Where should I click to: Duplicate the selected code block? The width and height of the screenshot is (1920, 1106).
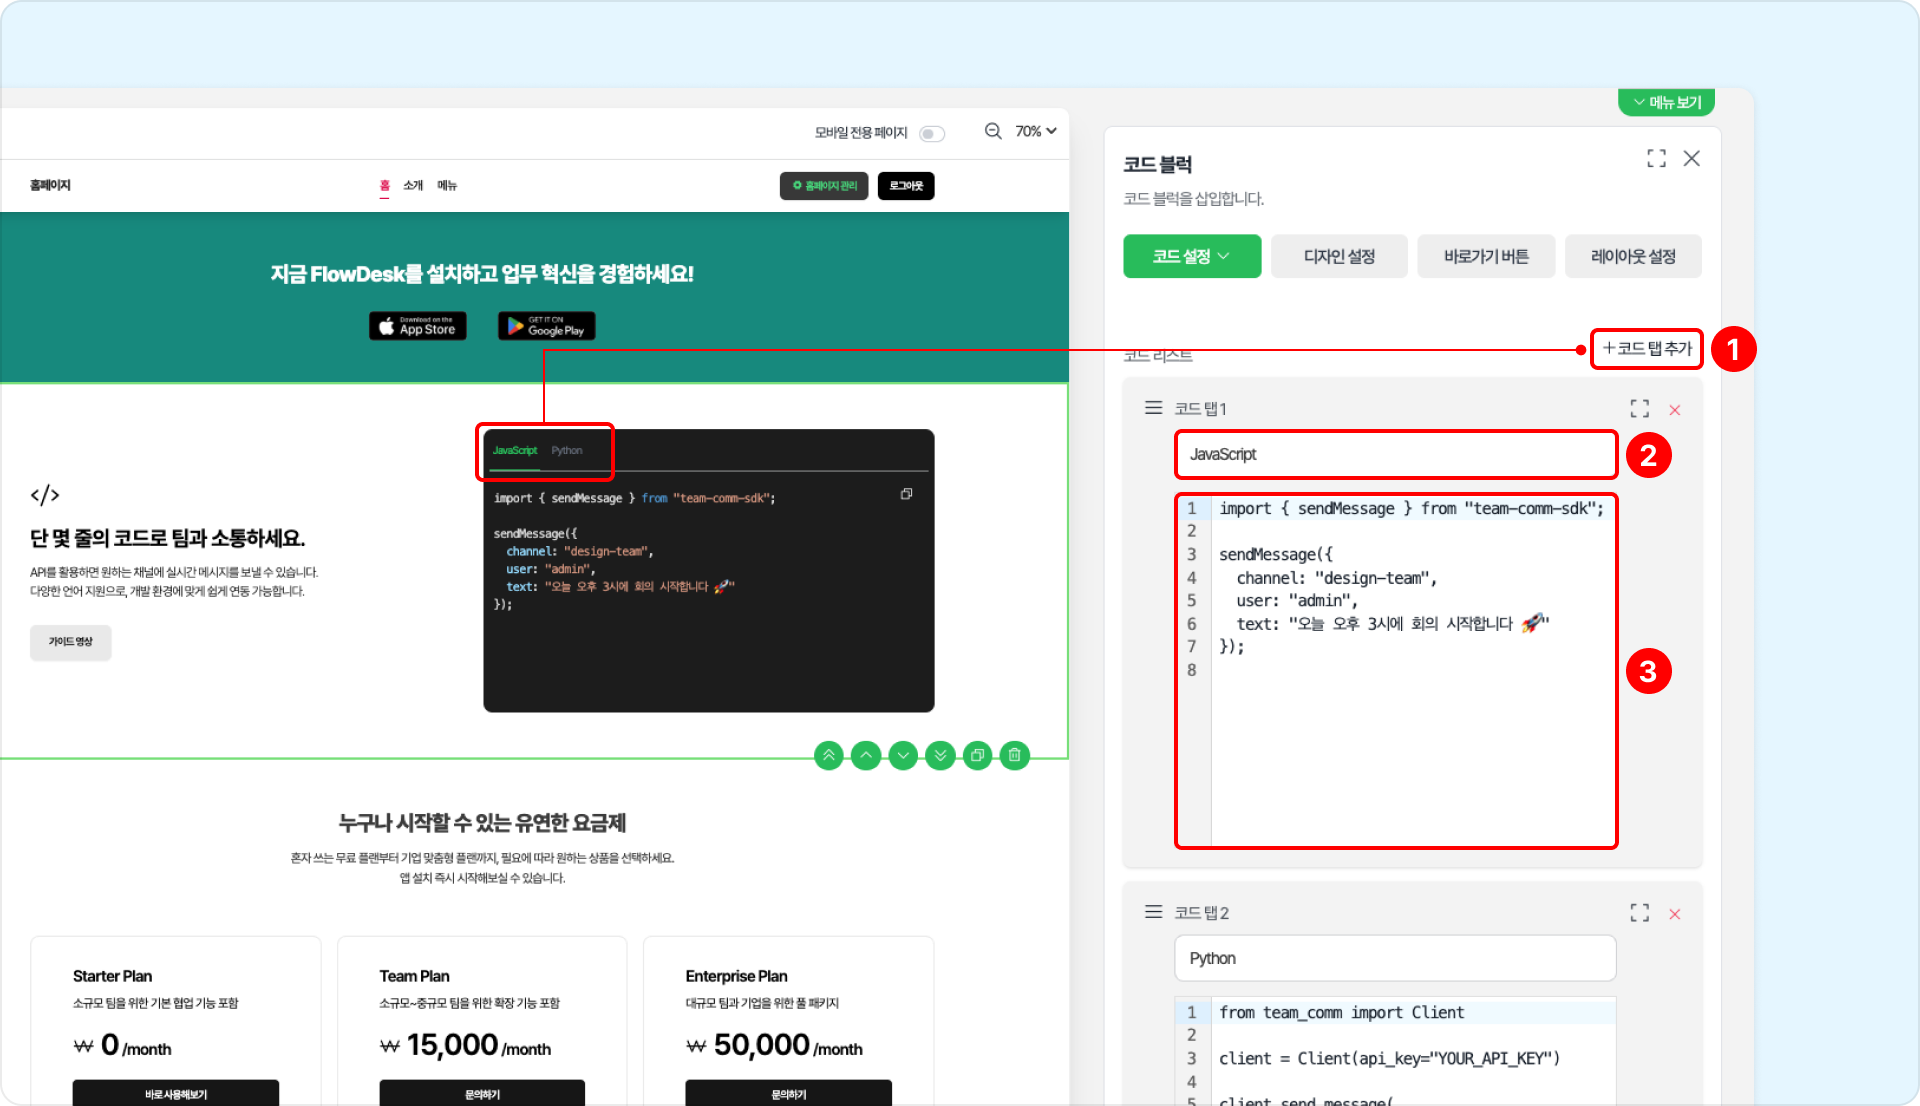977,756
